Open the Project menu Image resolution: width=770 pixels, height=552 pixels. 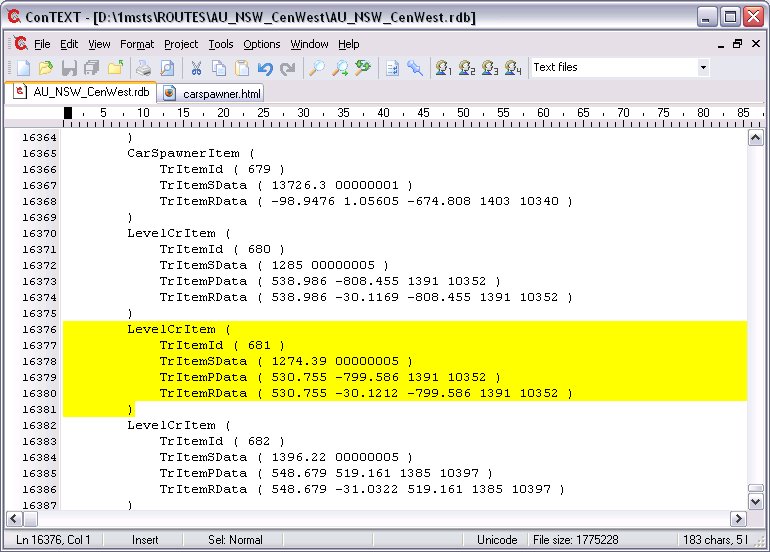181,44
